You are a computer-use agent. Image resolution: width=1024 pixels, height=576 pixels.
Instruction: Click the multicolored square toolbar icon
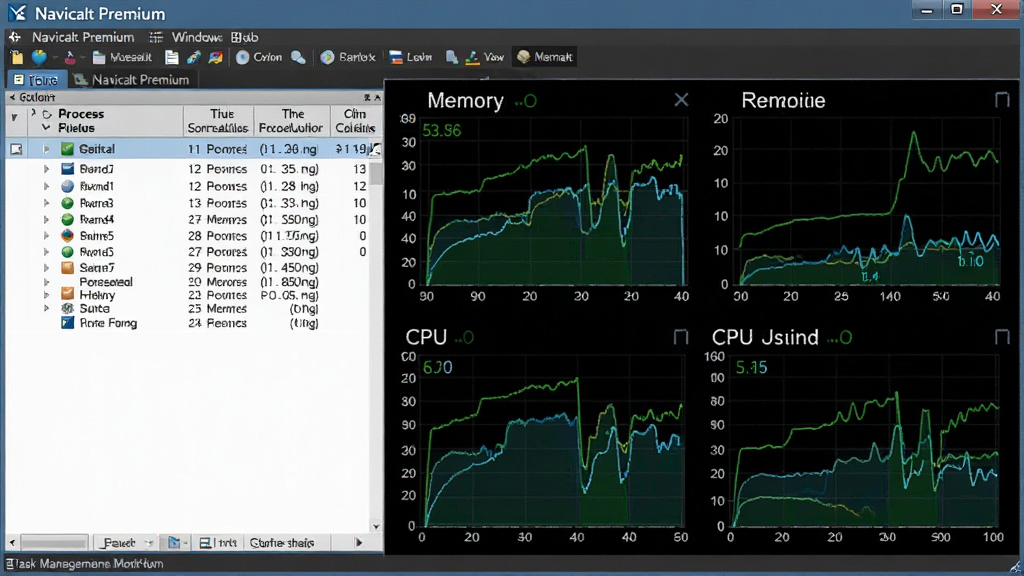tap(216, 57)
